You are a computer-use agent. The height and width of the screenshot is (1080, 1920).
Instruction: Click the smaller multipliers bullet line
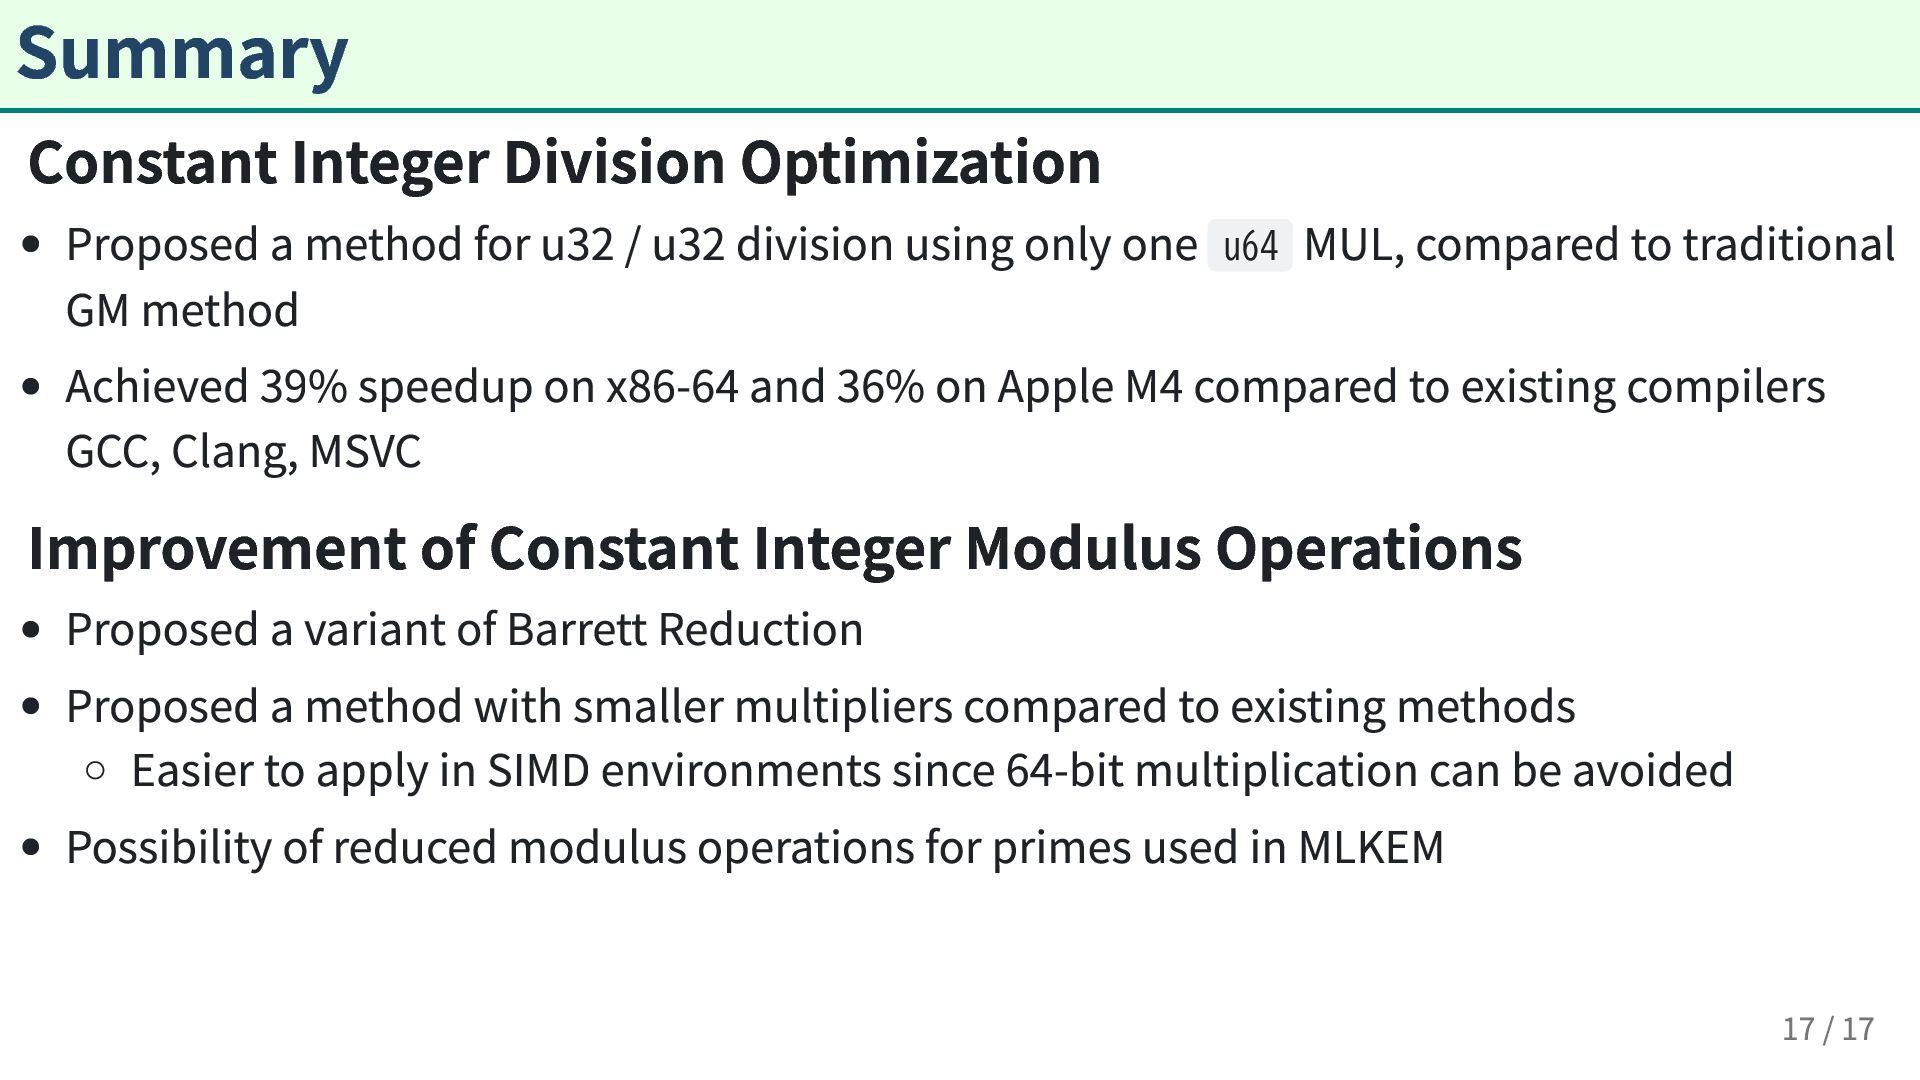tap(820, 707)
